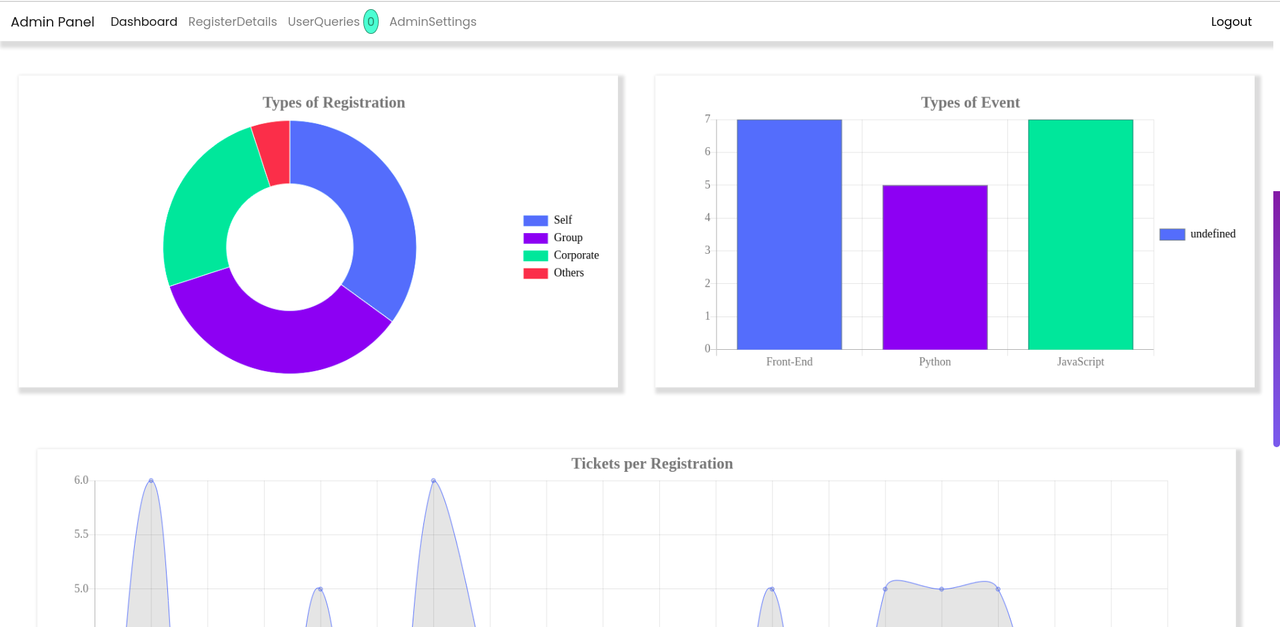Click the JavaScript axis label
This screenshot has height=627, width=1280.
click(1080, 362)
